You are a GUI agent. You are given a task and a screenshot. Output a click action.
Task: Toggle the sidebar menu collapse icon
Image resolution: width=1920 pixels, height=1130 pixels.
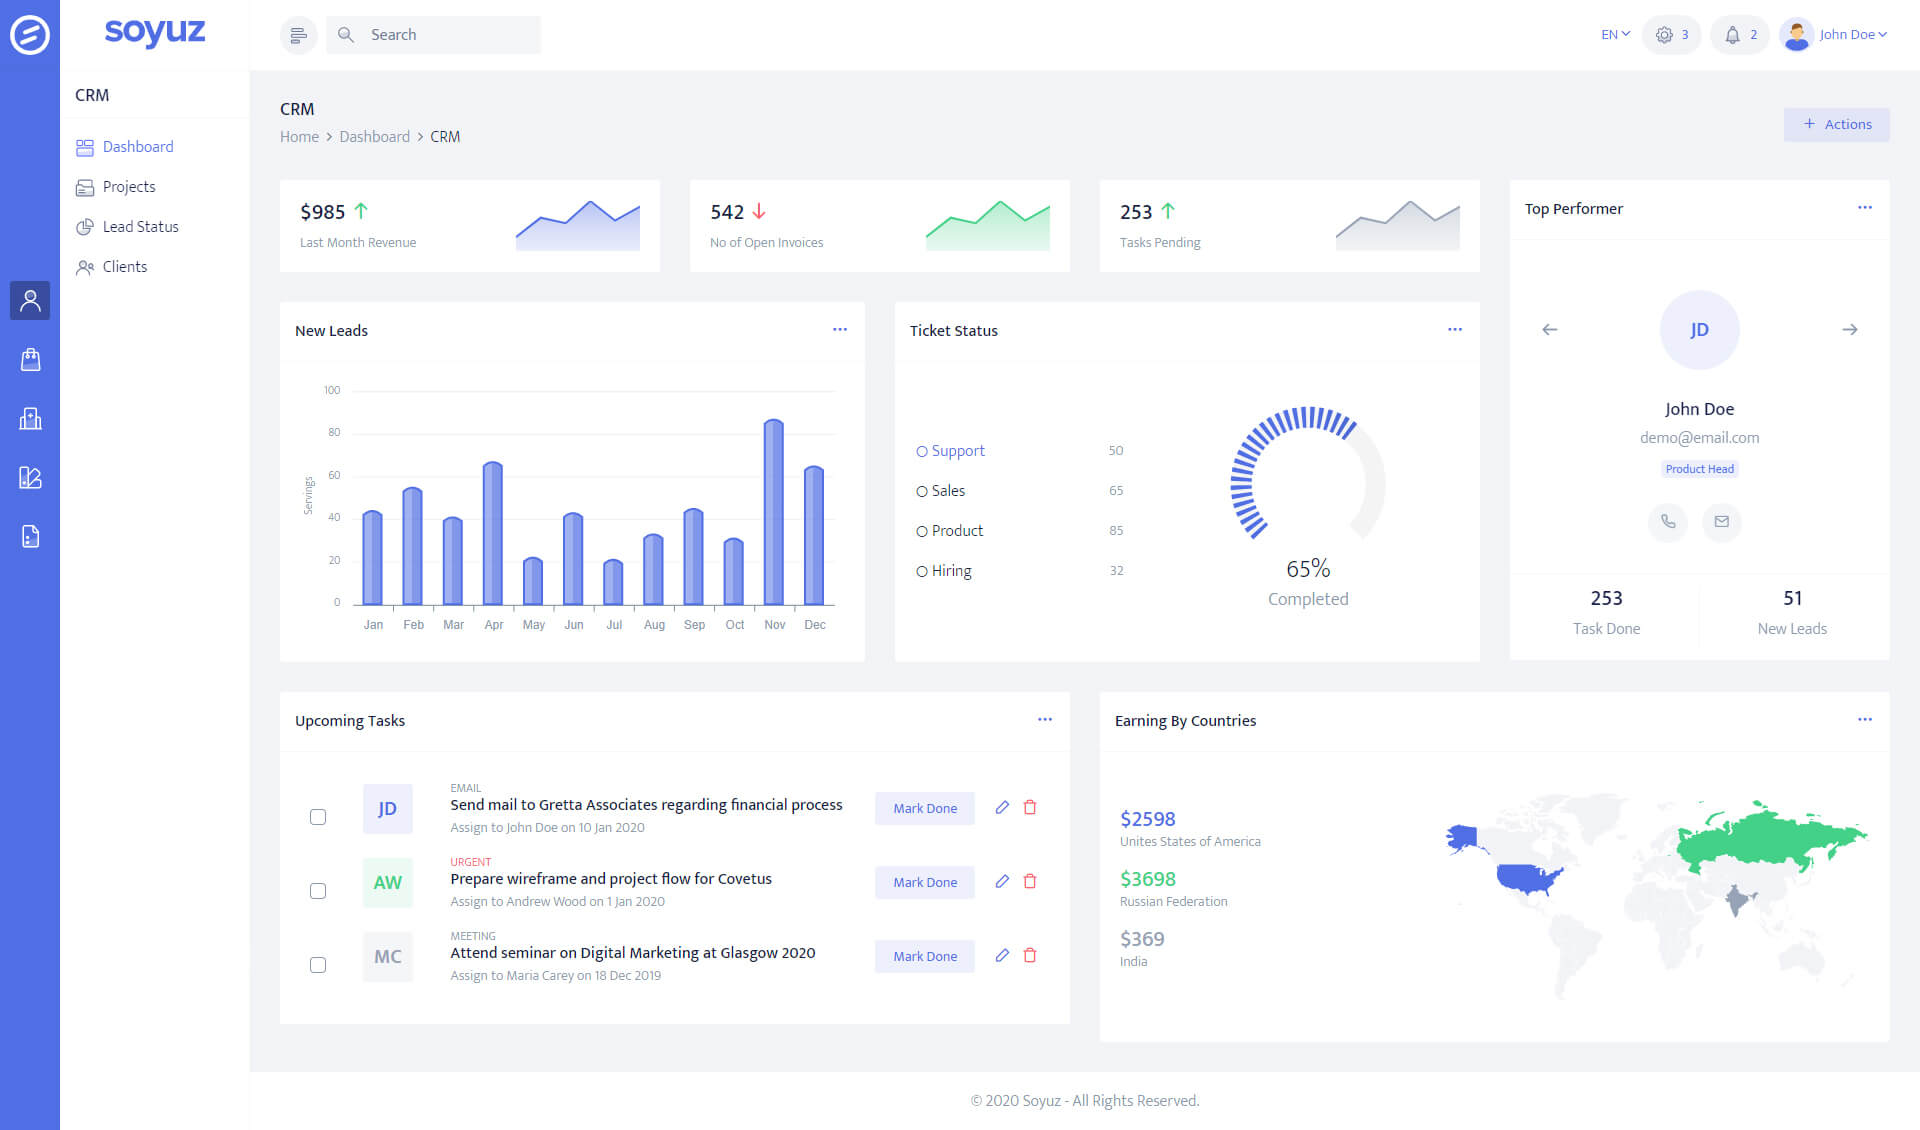click(298, 35)
